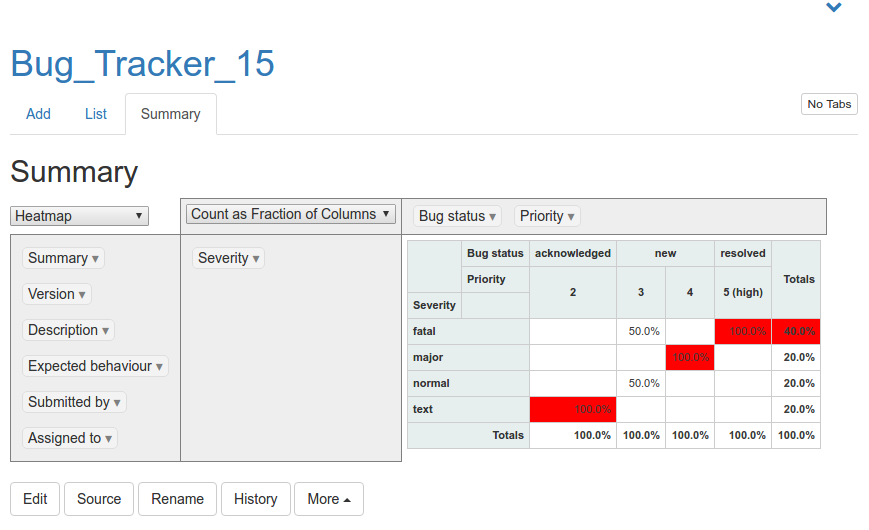
Task: Open the Expected behaviour attribute filter
Action: coord(160,367)
